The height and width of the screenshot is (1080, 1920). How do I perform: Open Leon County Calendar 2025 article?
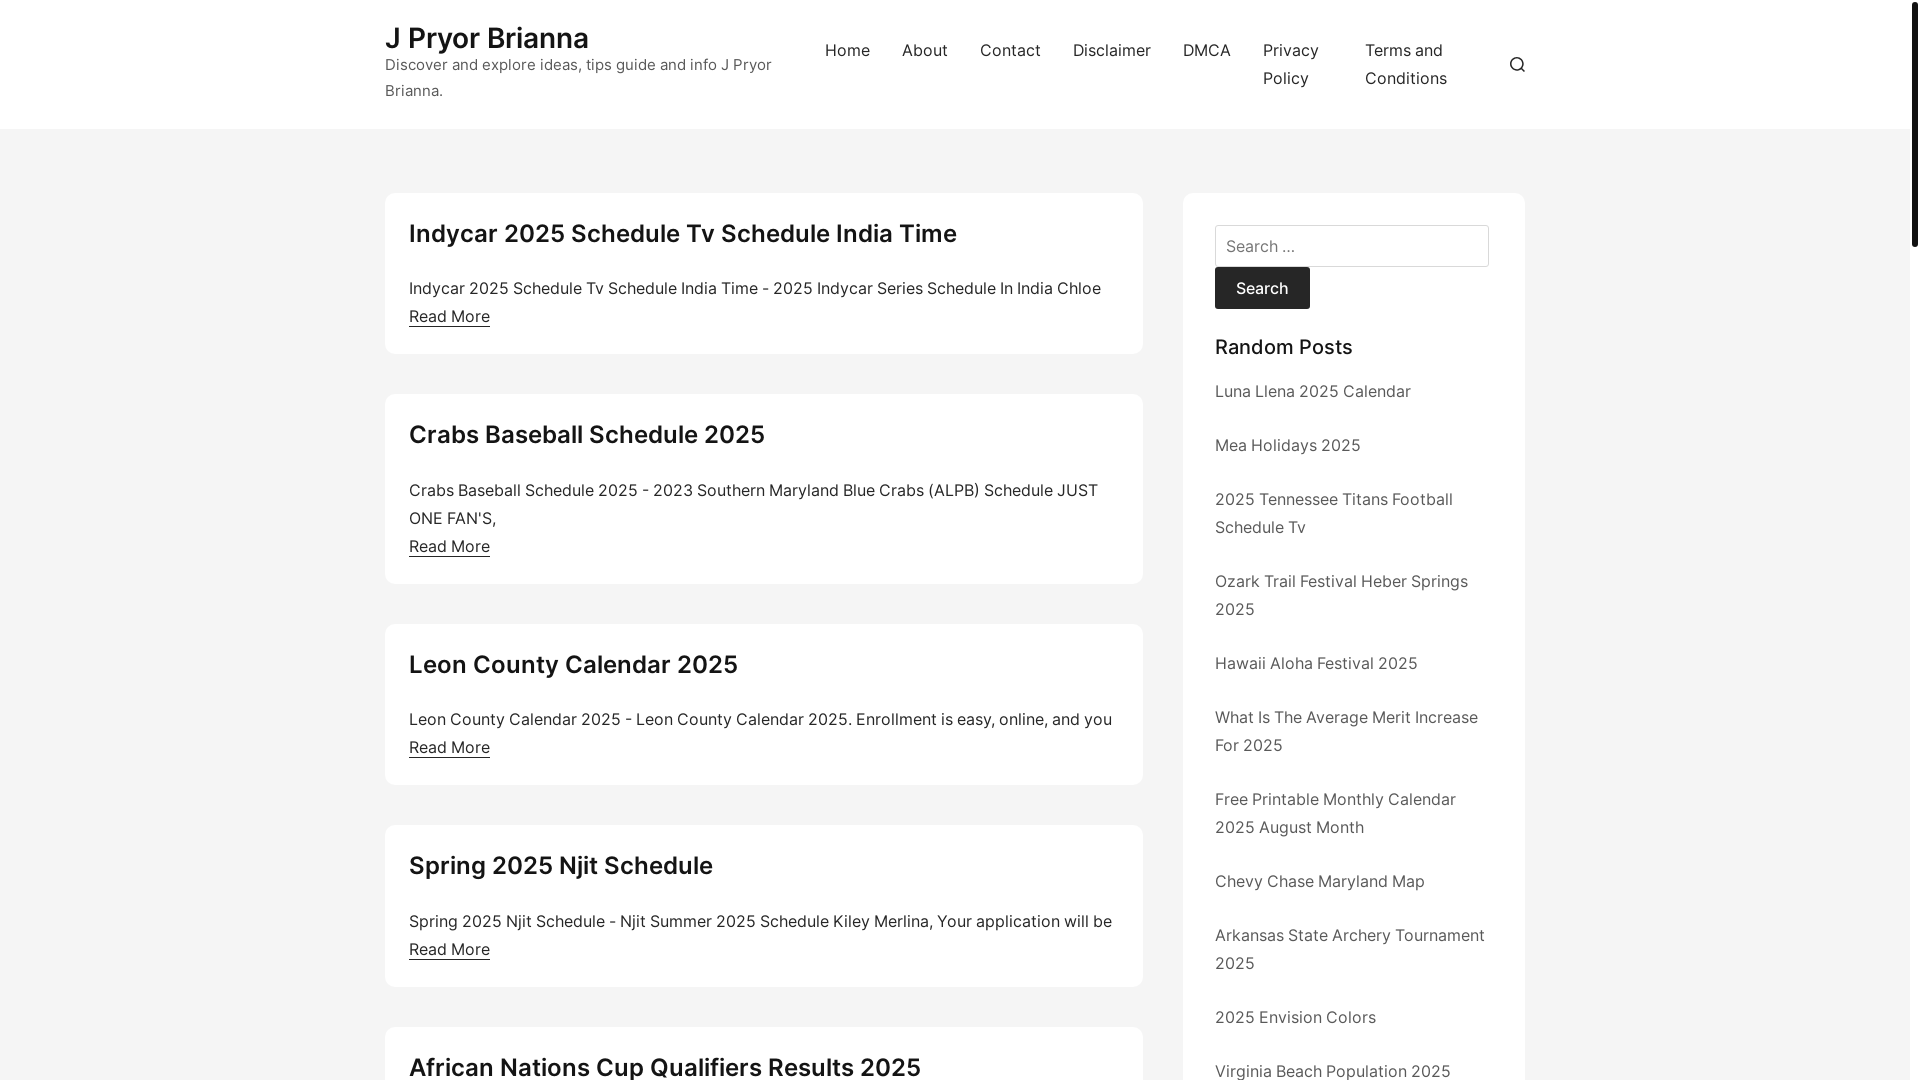(x=572, y=664)
